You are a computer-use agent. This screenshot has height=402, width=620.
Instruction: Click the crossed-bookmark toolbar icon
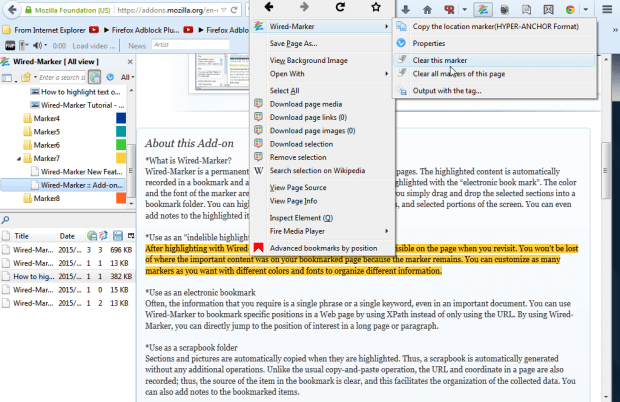[x=548, y=9]
